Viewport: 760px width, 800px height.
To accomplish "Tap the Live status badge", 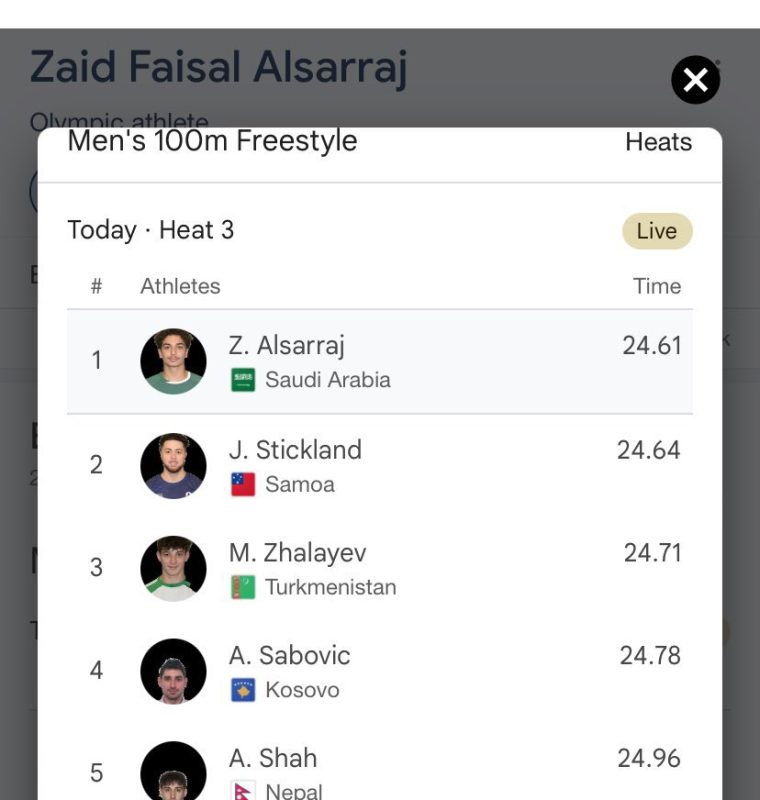I will (x=657, y=231).
